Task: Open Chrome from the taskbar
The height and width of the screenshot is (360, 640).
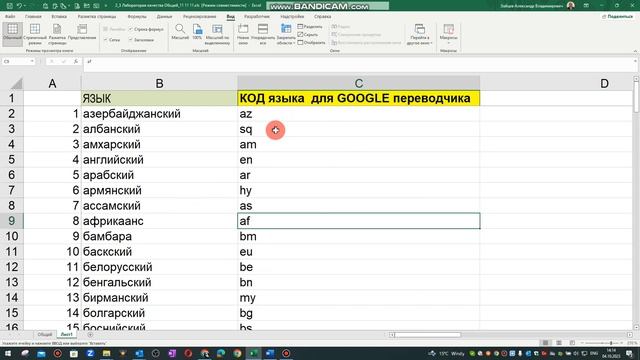Action: point(237,353)
